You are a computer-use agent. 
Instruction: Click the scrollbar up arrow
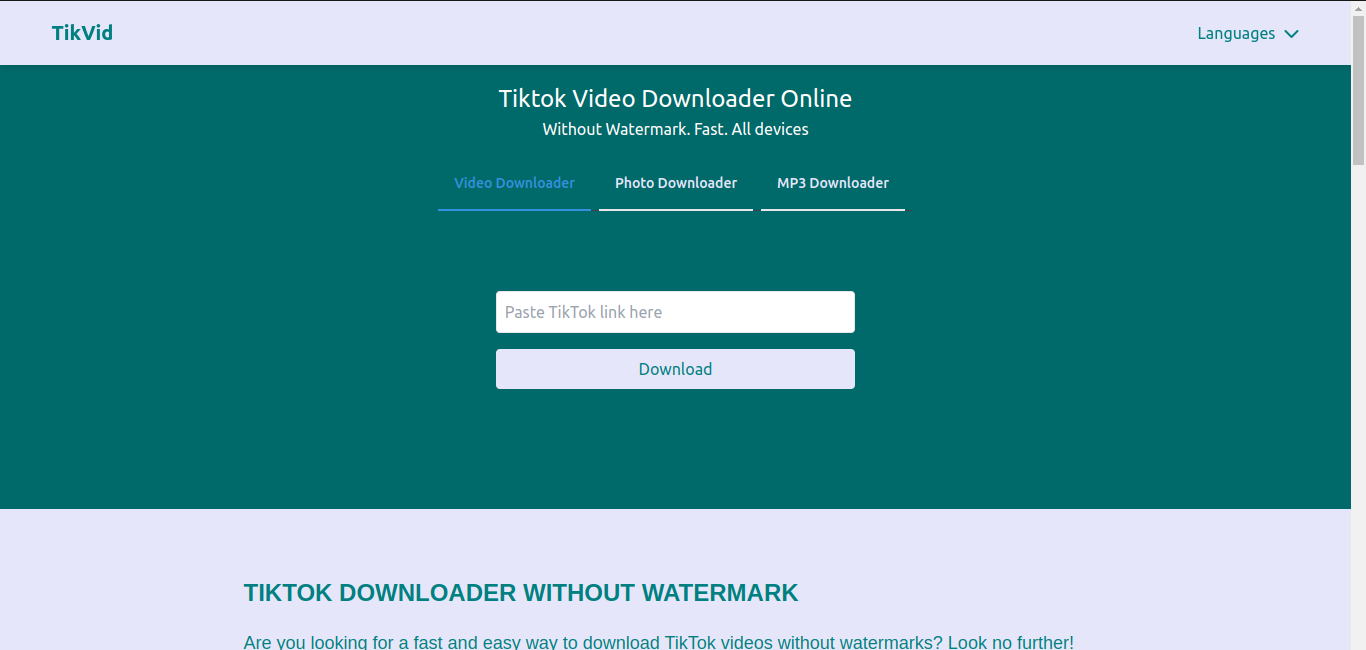pos(1358,8)
